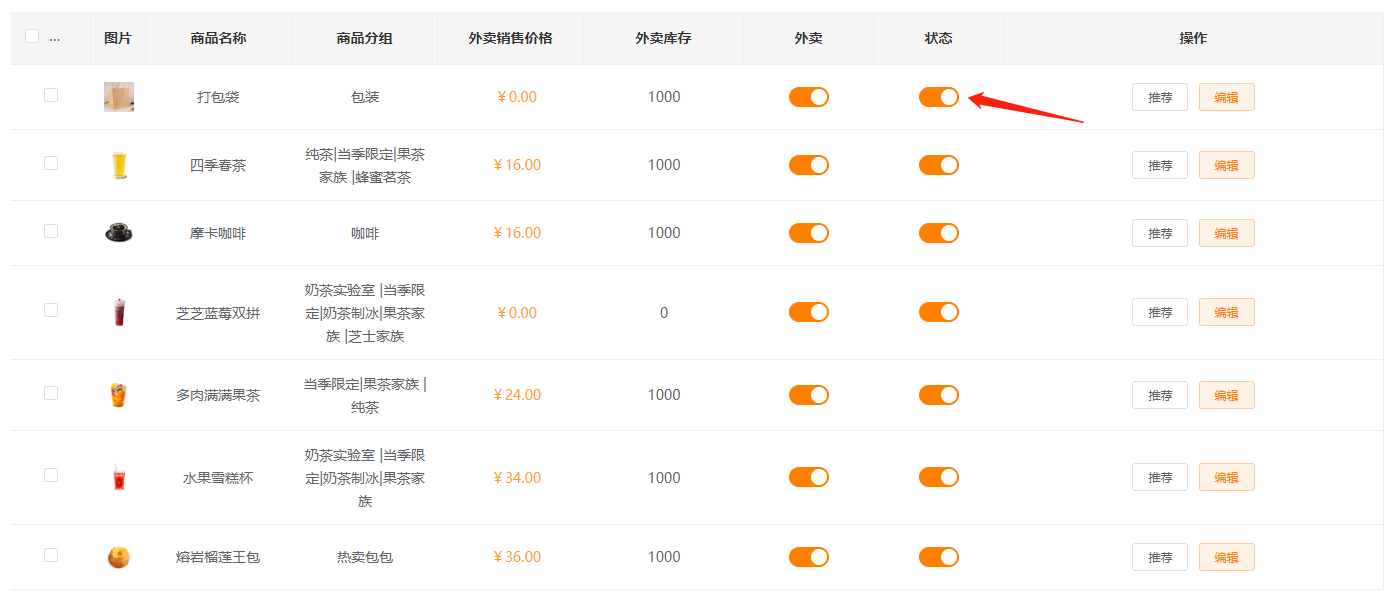Click the 摩卡咖啡 coffee cup image

(119, 233)
